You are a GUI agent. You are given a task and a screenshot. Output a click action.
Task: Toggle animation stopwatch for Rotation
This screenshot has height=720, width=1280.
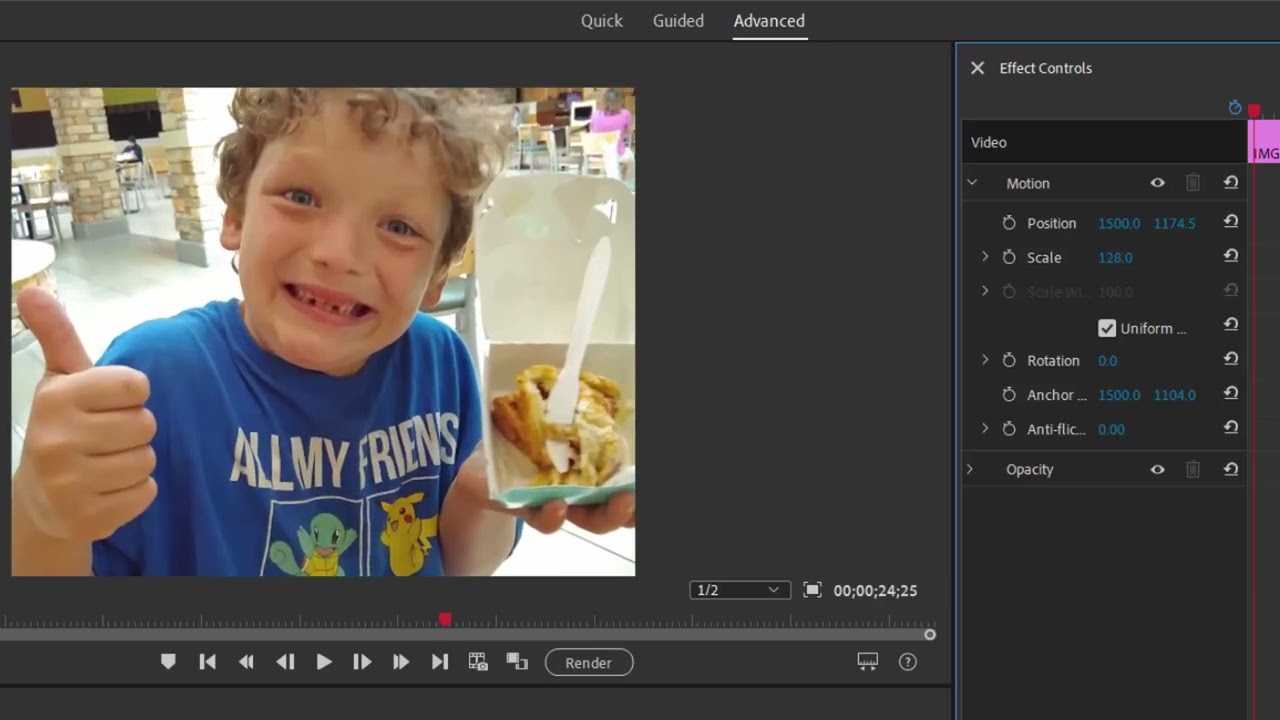coord(1009,360)
